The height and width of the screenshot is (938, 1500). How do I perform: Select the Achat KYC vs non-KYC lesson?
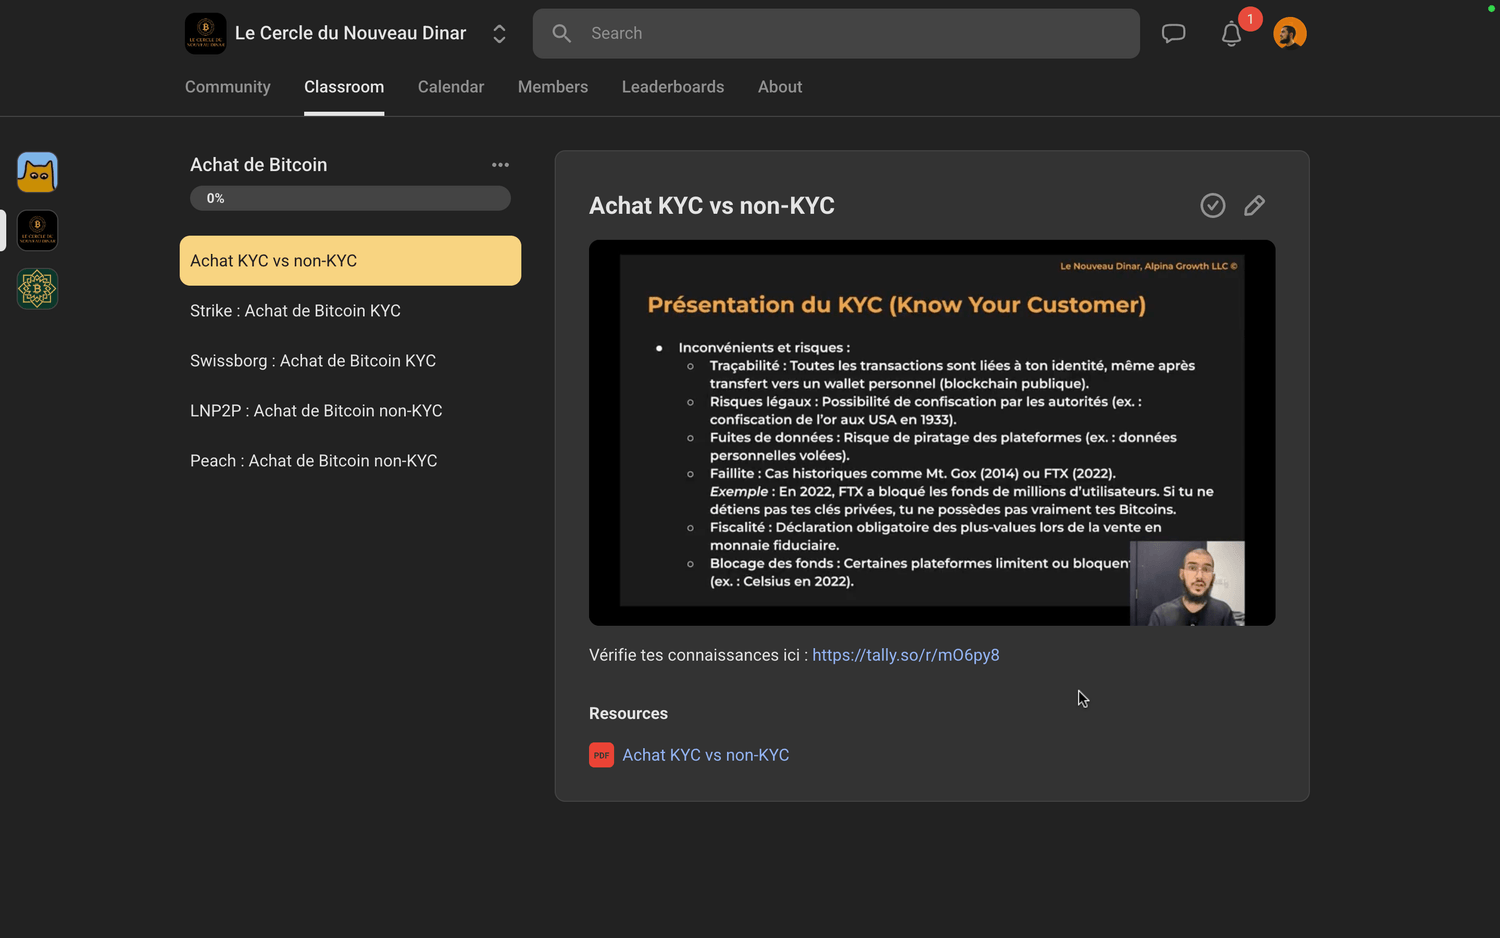(x=350, y=261)
